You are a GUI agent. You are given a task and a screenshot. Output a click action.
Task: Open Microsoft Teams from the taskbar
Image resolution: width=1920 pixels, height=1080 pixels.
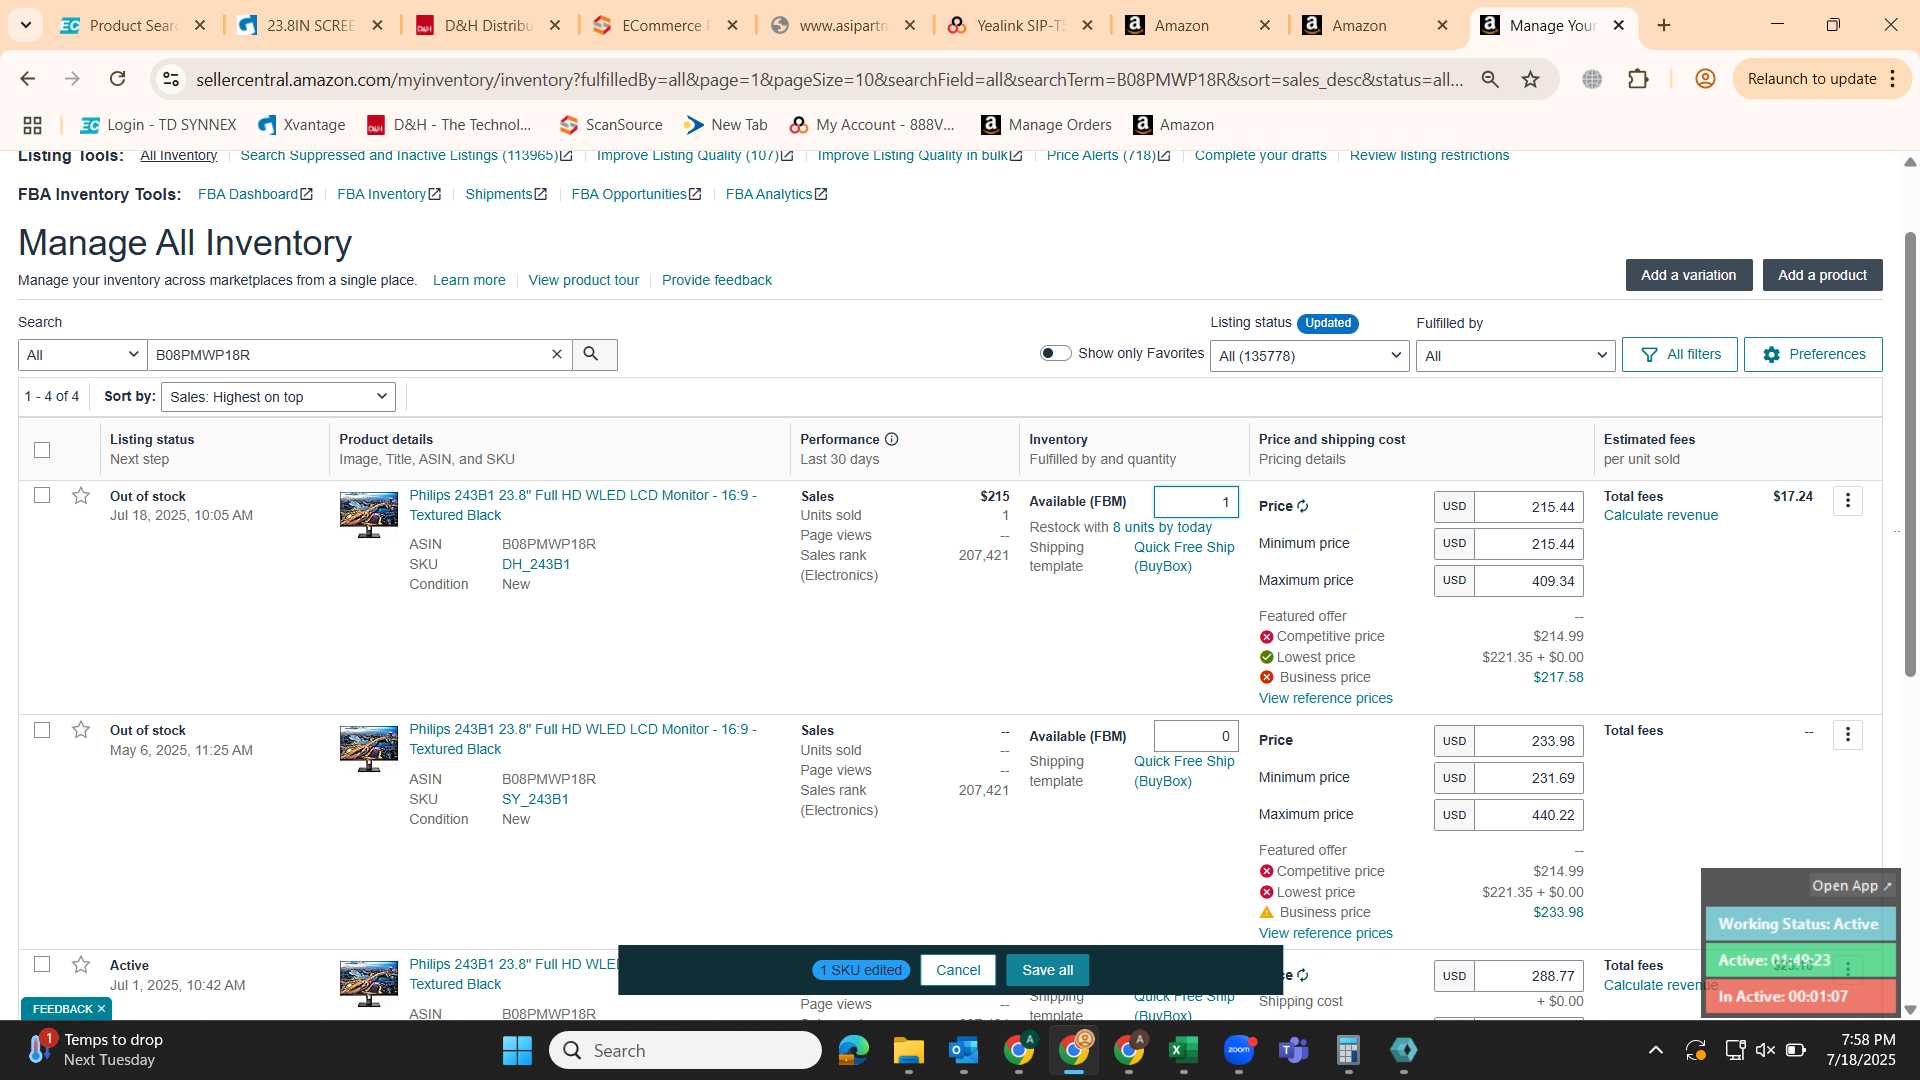1293,1050
